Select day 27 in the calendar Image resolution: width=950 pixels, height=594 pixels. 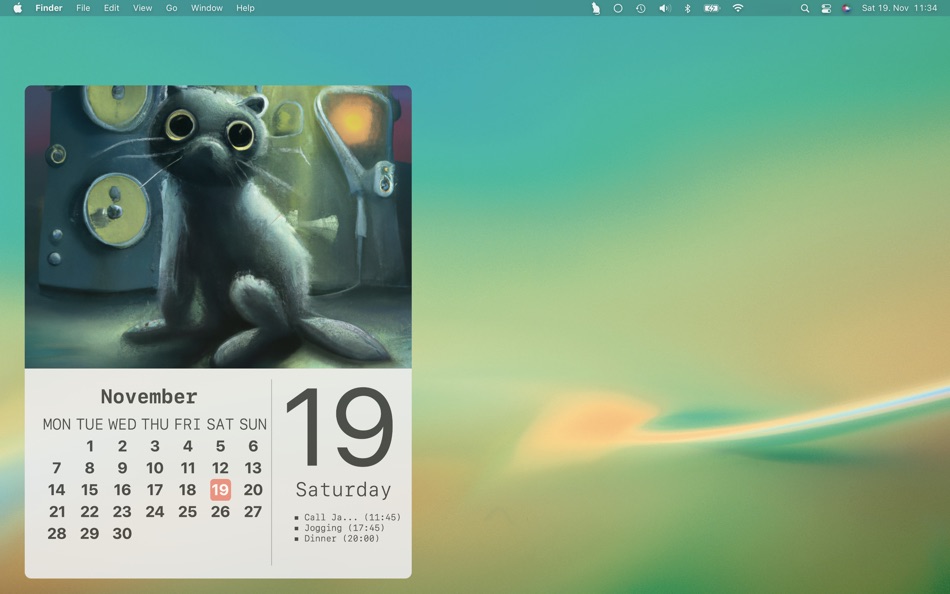(x=253, y=512)
